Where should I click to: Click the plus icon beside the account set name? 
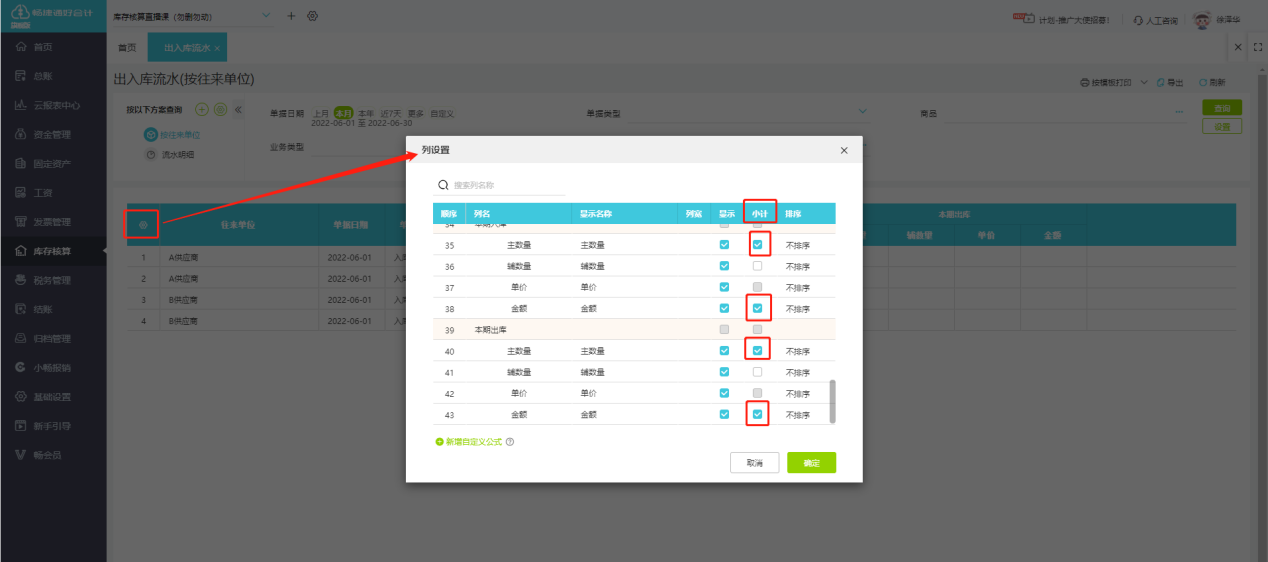click(x=291, y=16)
